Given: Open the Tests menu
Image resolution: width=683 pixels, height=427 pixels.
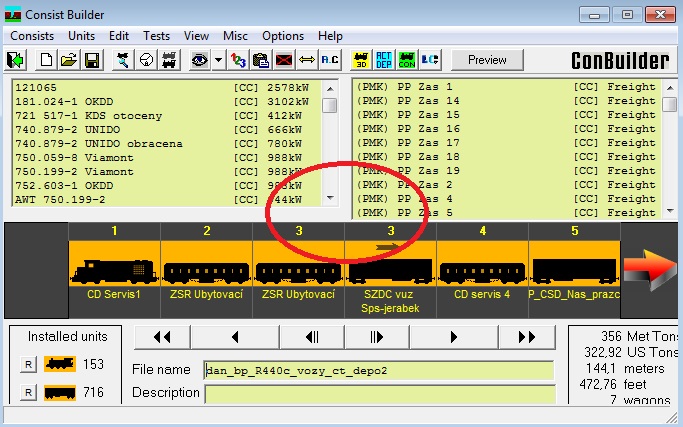Looking at the screenshot, I should click(x=157, y=36).
